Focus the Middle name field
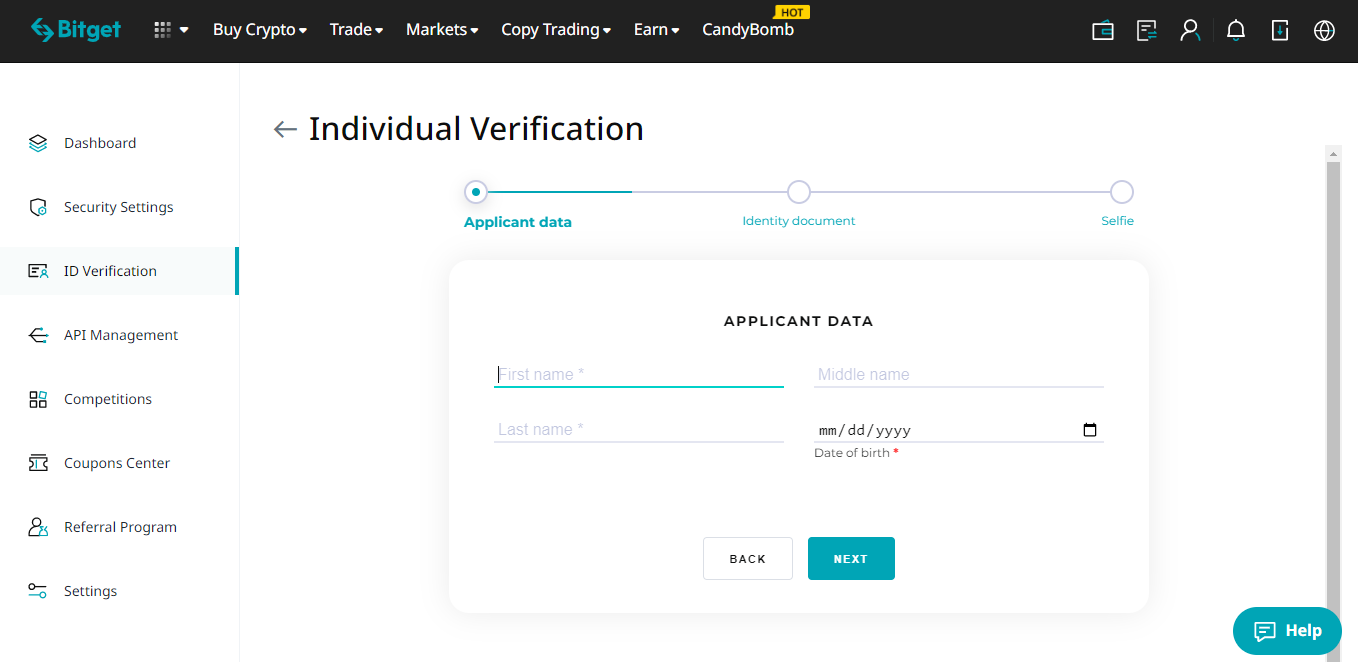 [x=959, y=374]
